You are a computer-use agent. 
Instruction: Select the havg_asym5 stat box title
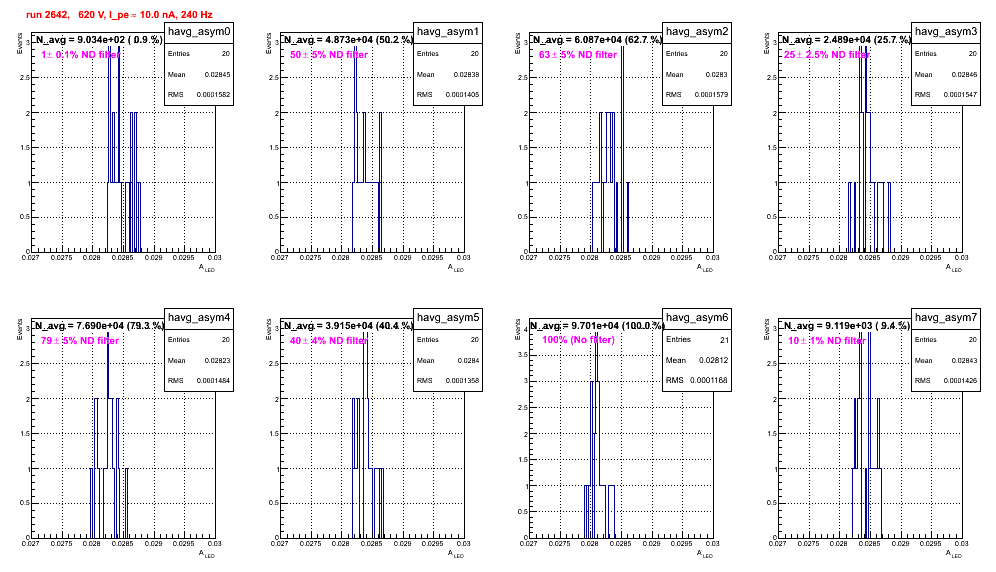pos(448,318)
